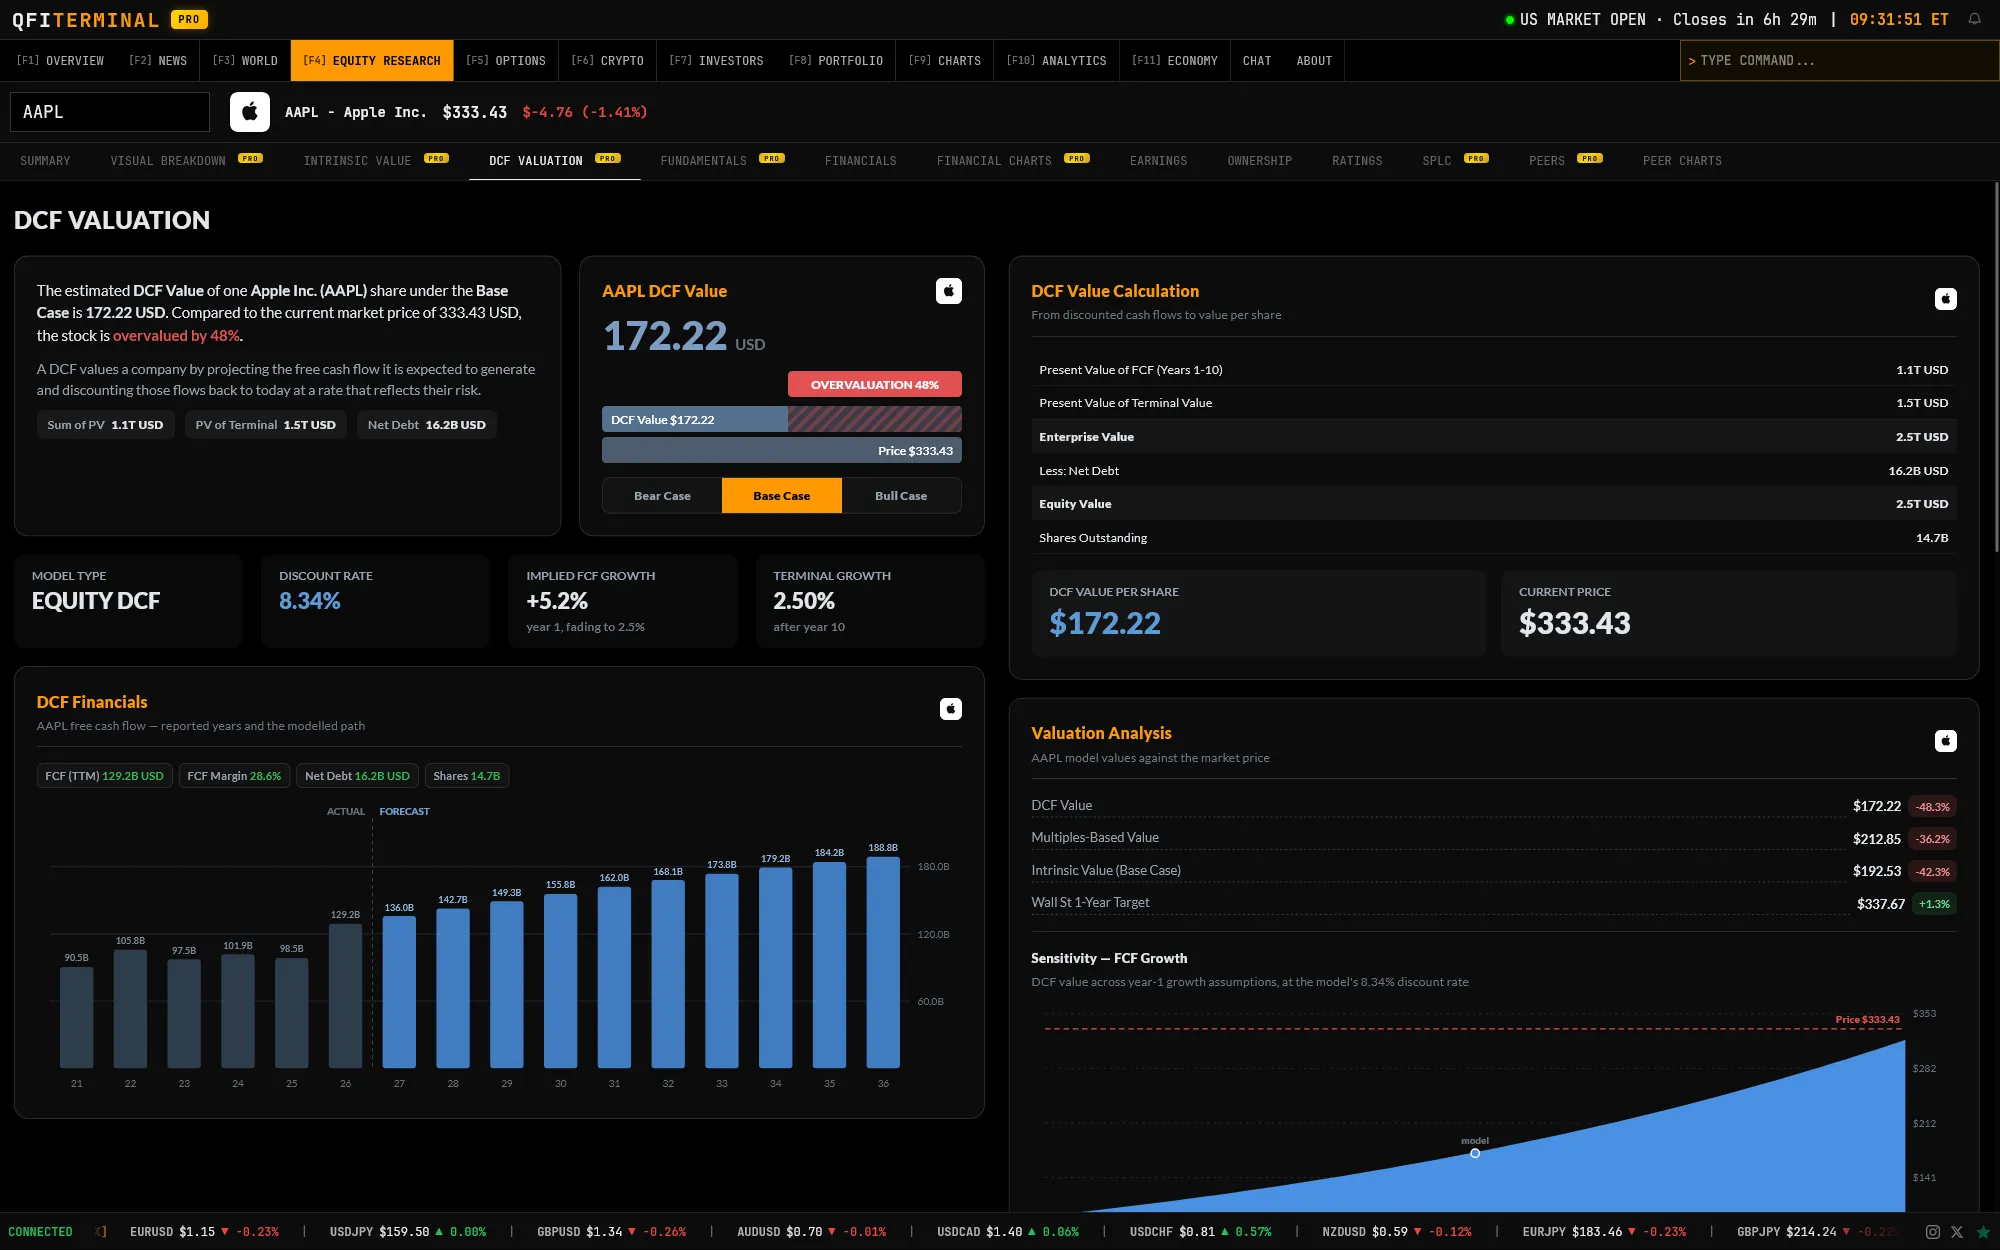Open the Peer Charts tab

(1683, 161)
